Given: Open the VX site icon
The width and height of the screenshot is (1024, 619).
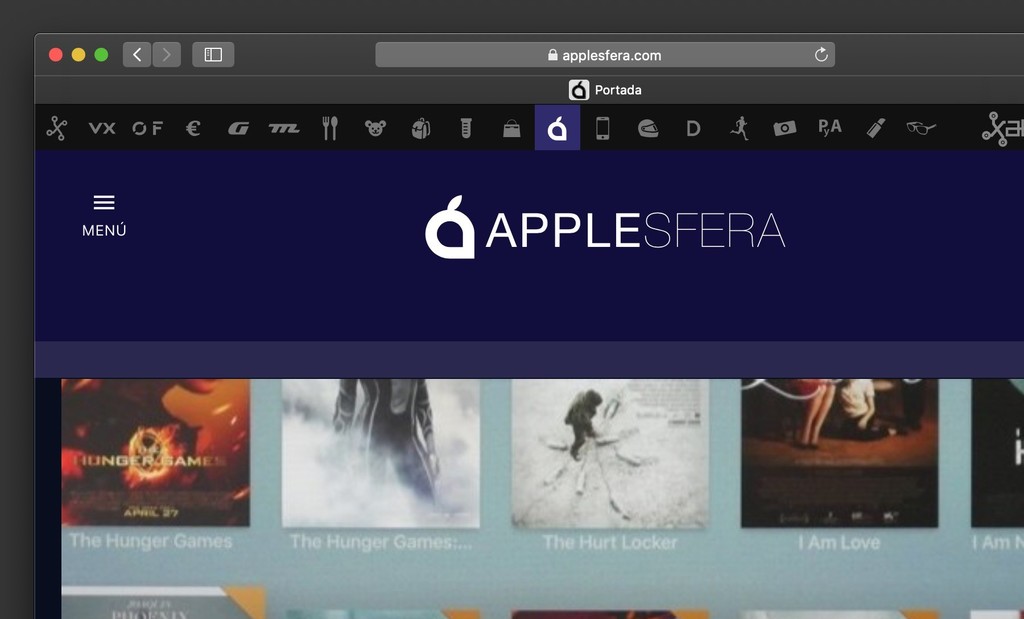Looking at the screenshot, I should point(102,128).
